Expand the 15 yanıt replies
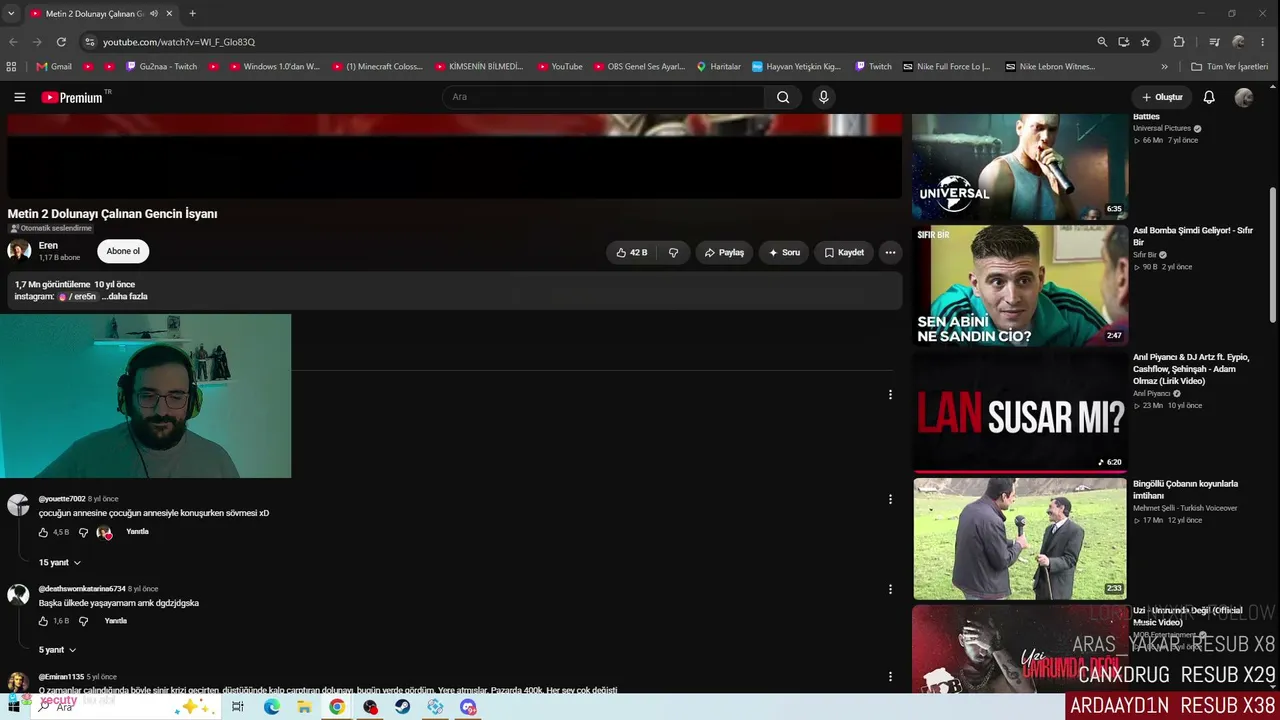 (59, 563)
